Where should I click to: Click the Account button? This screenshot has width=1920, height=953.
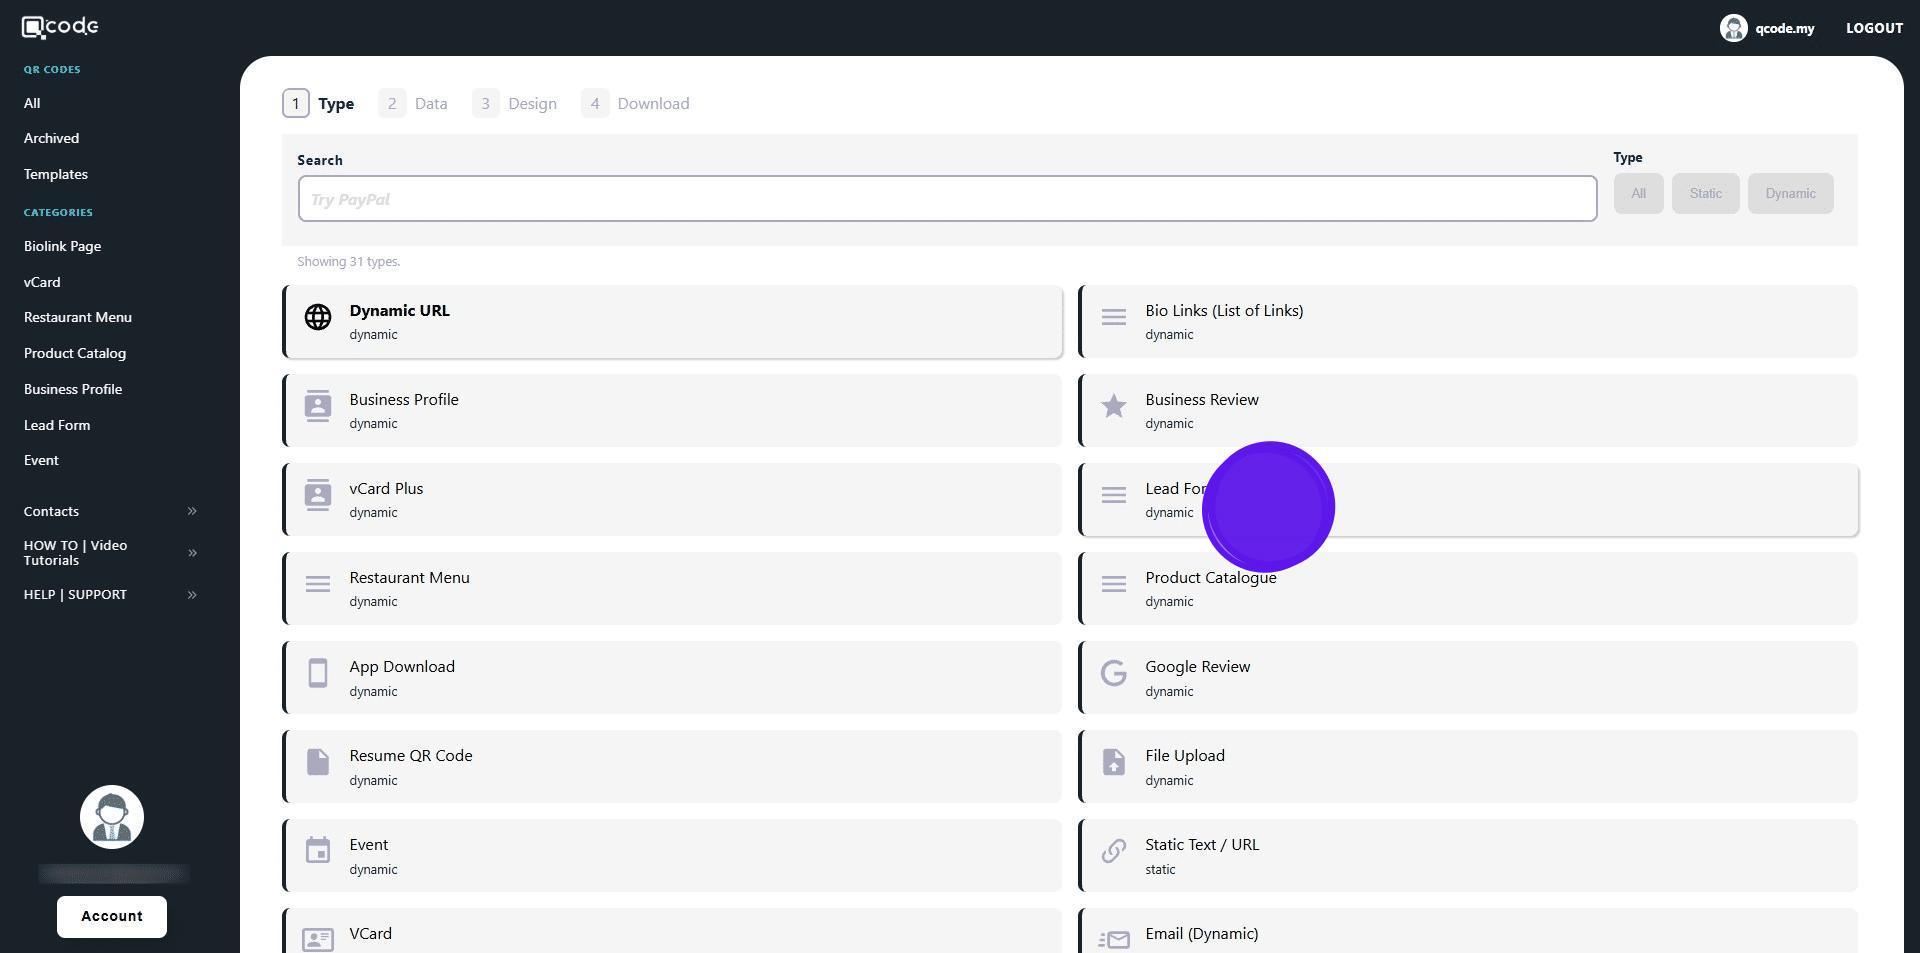coord(112,917)
